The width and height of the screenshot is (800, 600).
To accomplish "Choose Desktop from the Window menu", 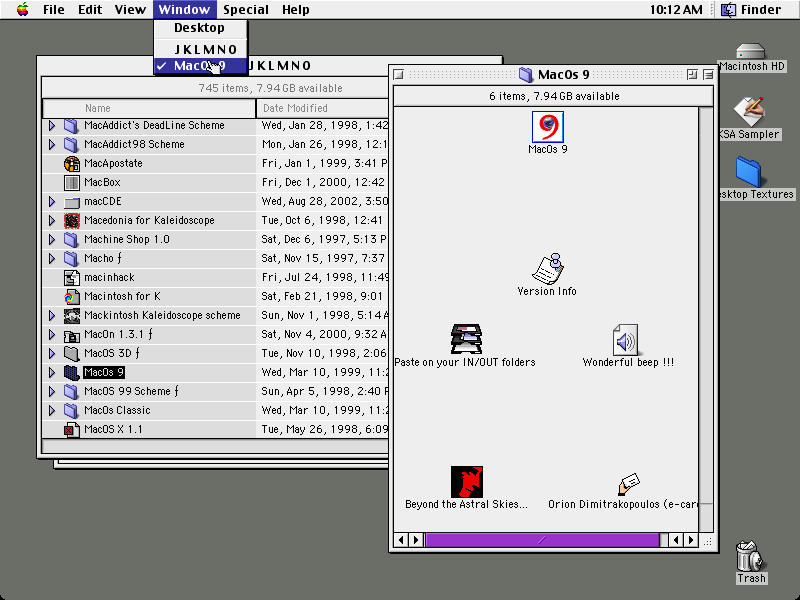I will tap(201, 28).
